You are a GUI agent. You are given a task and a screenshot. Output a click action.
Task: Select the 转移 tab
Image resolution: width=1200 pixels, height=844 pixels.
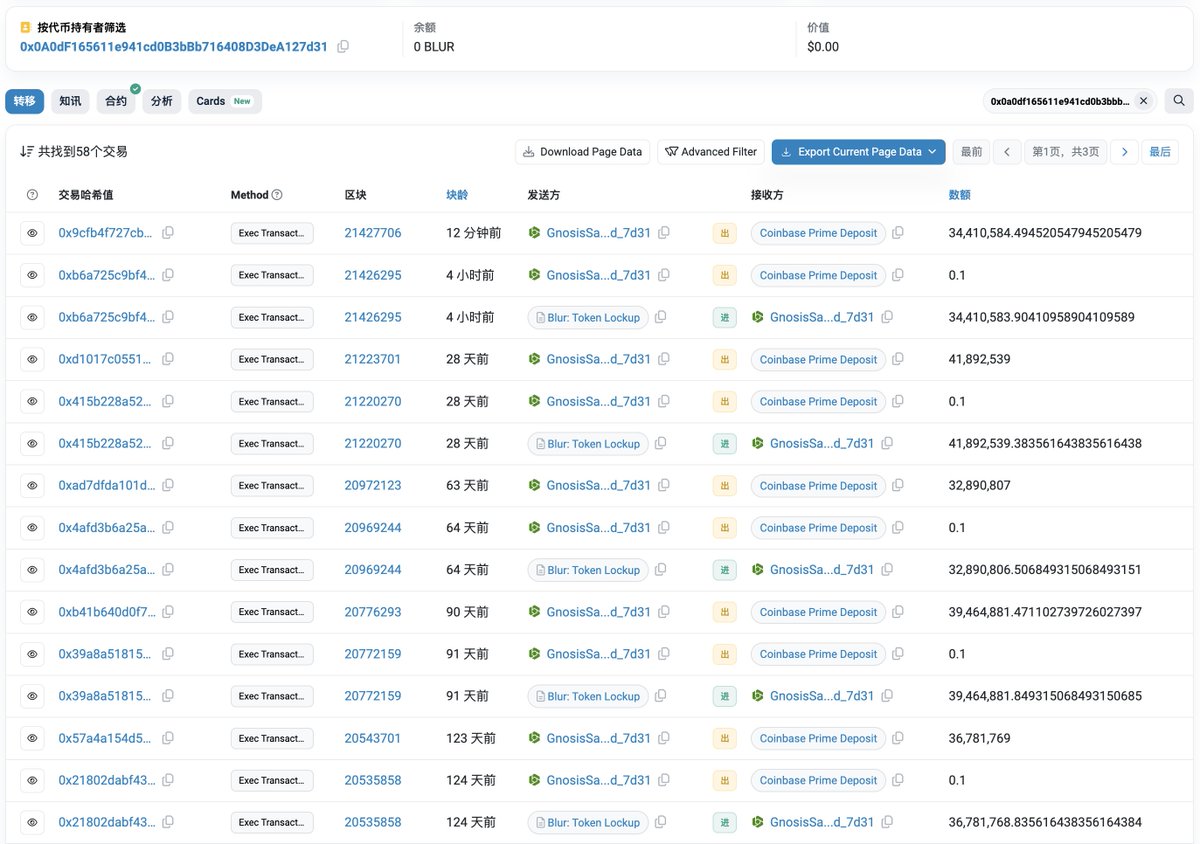[x=25, y=101]
